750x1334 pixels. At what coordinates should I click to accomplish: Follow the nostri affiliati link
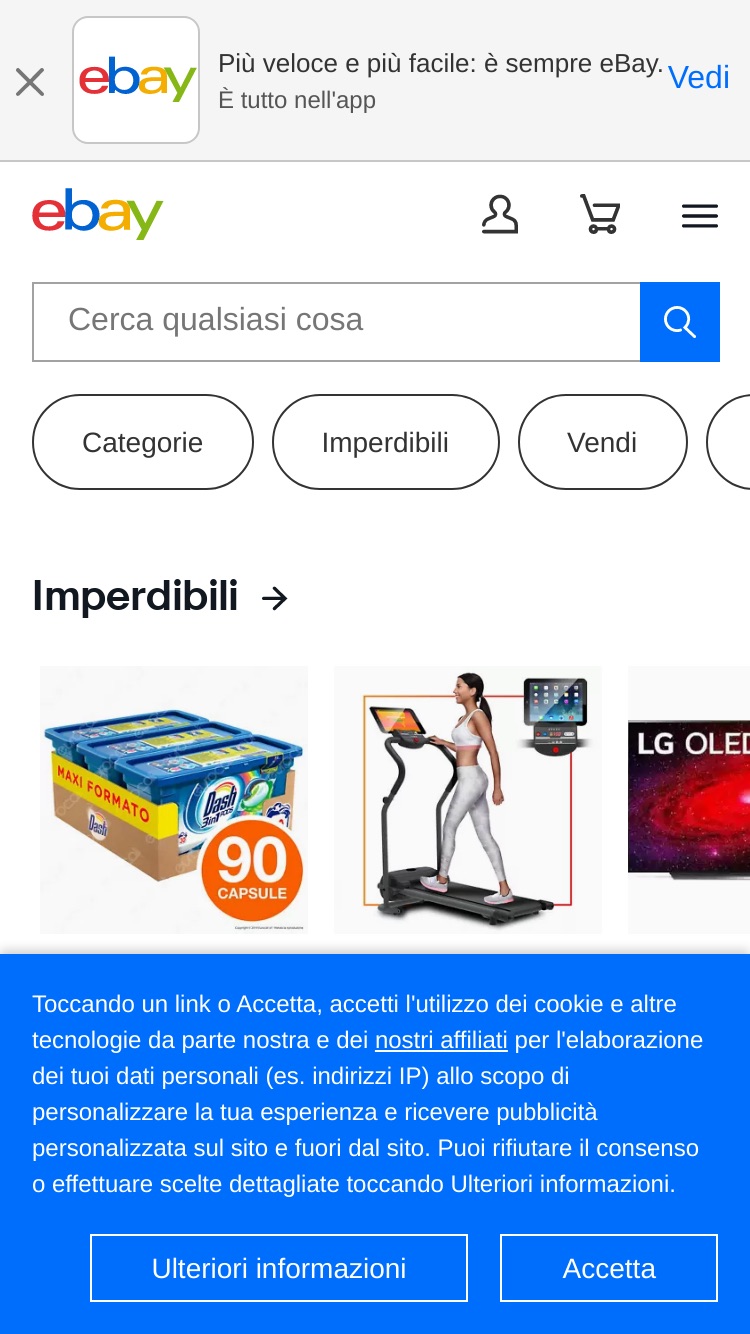(441, 1040)
